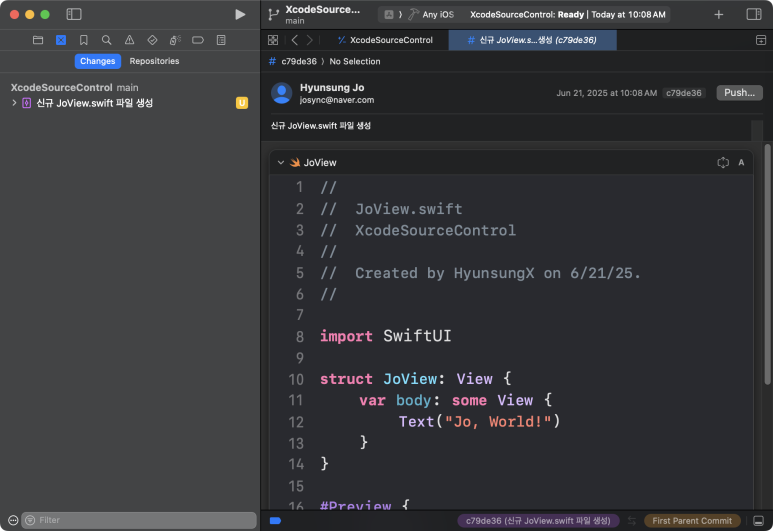773x531 pixels.
Task: Toggle the inspector panel on the right
Action: click(x=754, y=14)
